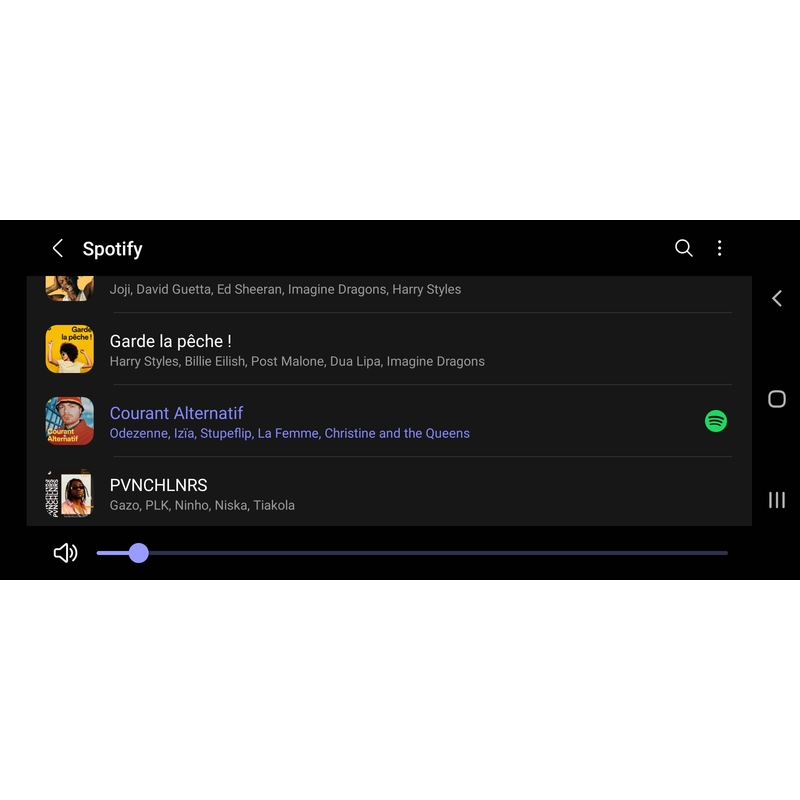Tap the speaker volume icon
Image resolution: width=800 pixels, height=800 pixels.
click(65, 553)
